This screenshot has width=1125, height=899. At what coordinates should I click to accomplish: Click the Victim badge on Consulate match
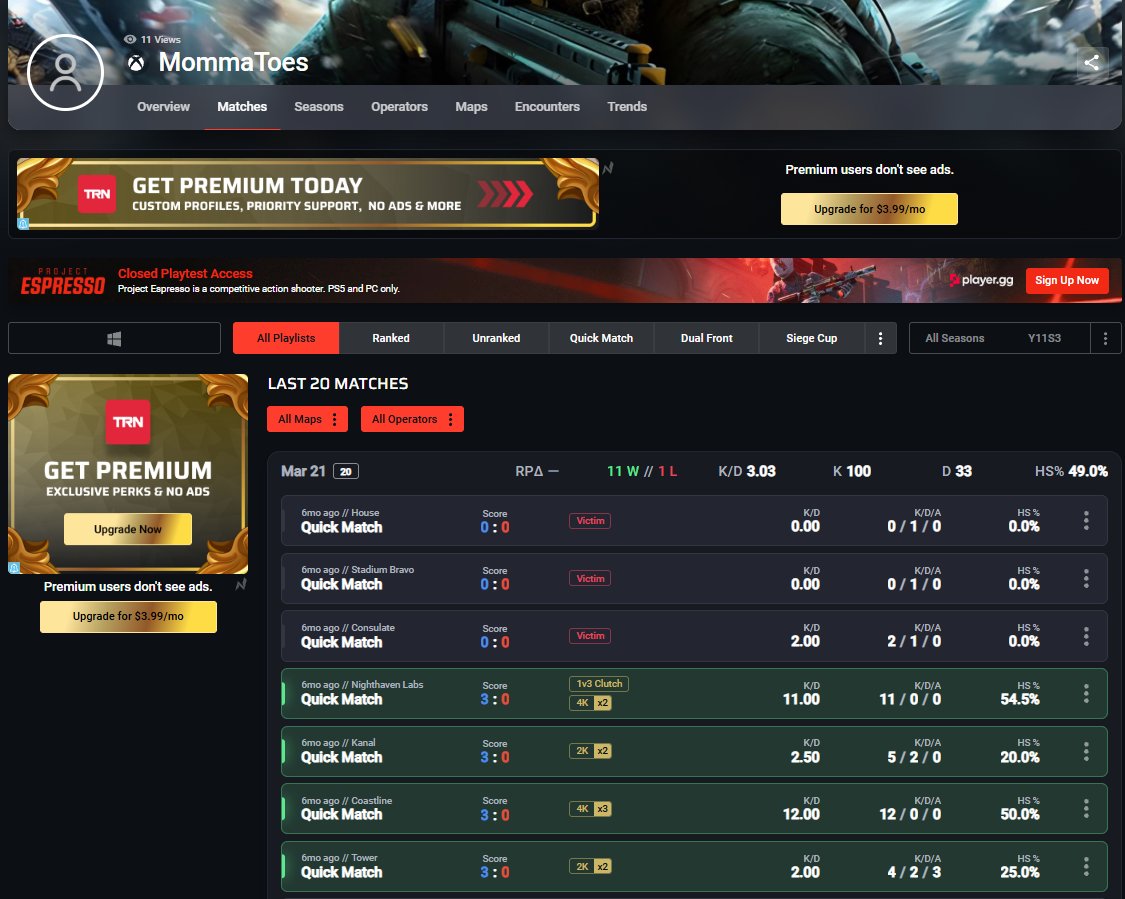[x=590, y=636]
